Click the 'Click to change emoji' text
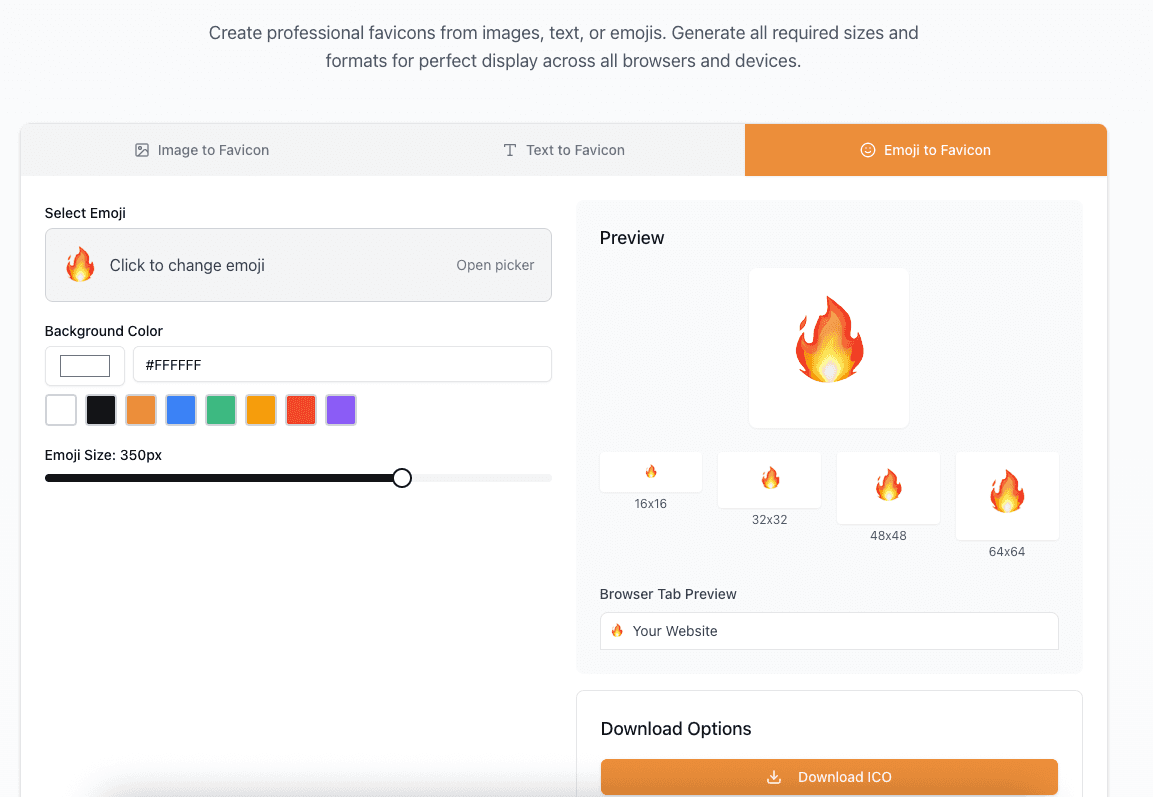The image size is (1153, 797). pyautogui.click(x=187, y=265)
